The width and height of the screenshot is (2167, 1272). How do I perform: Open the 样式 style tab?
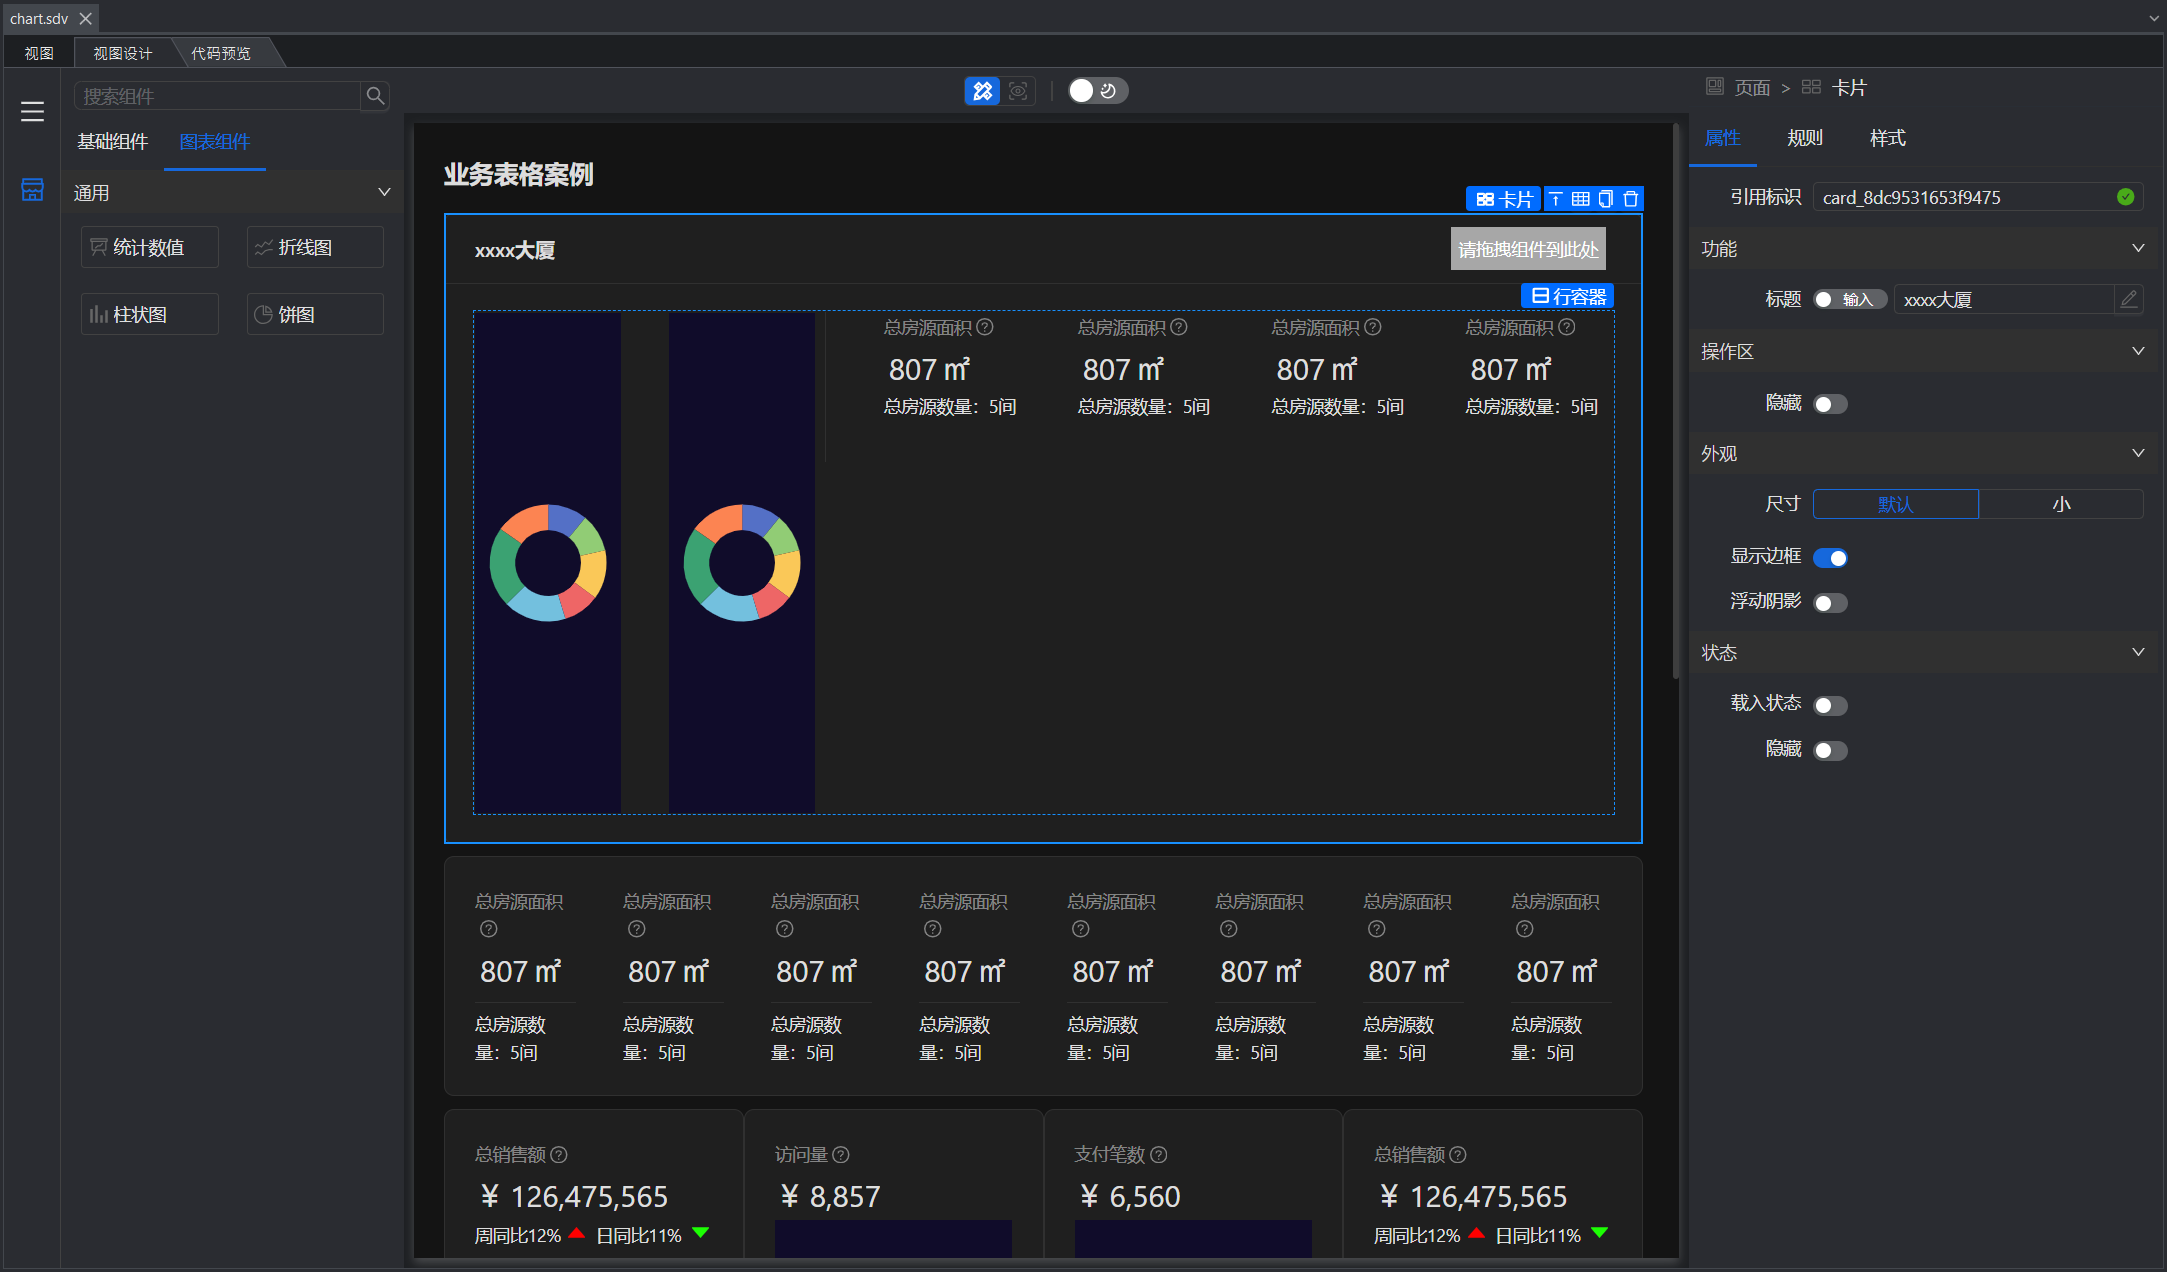click(1888, 138)
